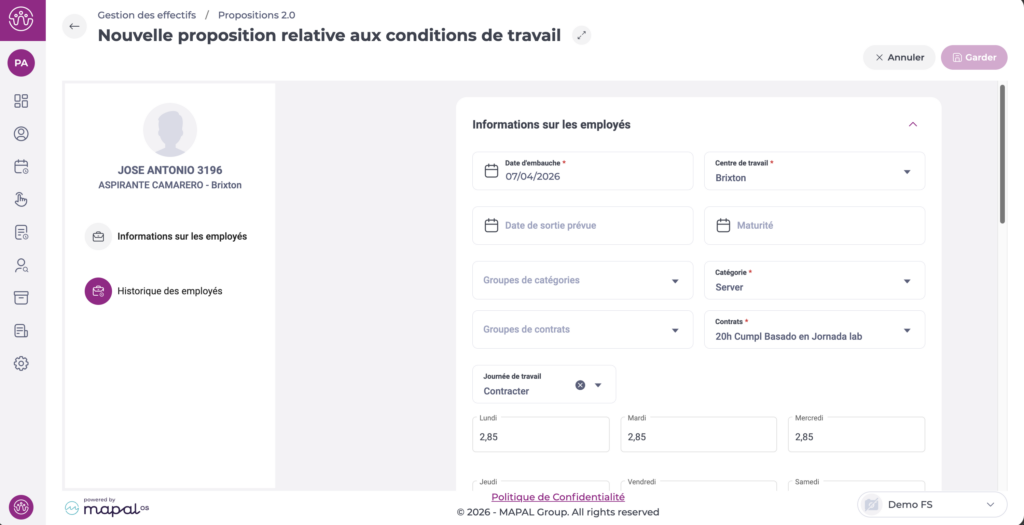
Task: Select Informations sur les employés tab
Action: [181, 237]
